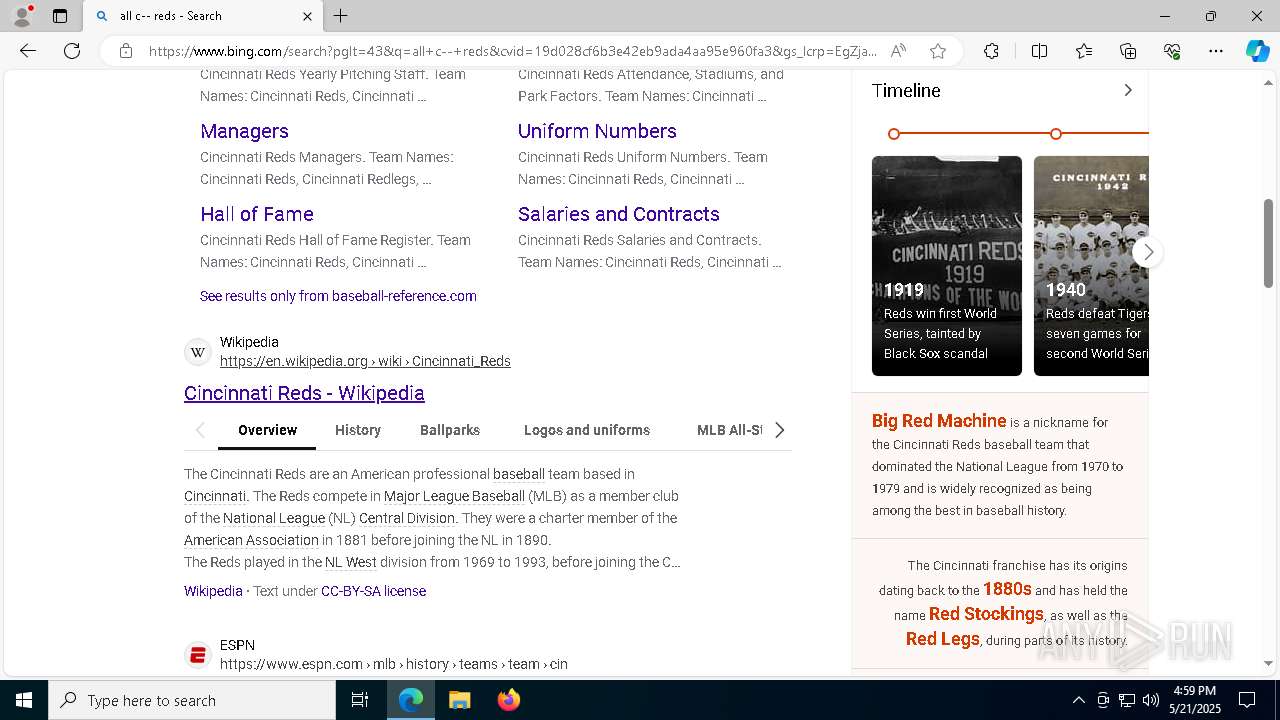1280x720 pixels.
Task: Open the 1919 World Series timeline card
Action: coord(947,266)
